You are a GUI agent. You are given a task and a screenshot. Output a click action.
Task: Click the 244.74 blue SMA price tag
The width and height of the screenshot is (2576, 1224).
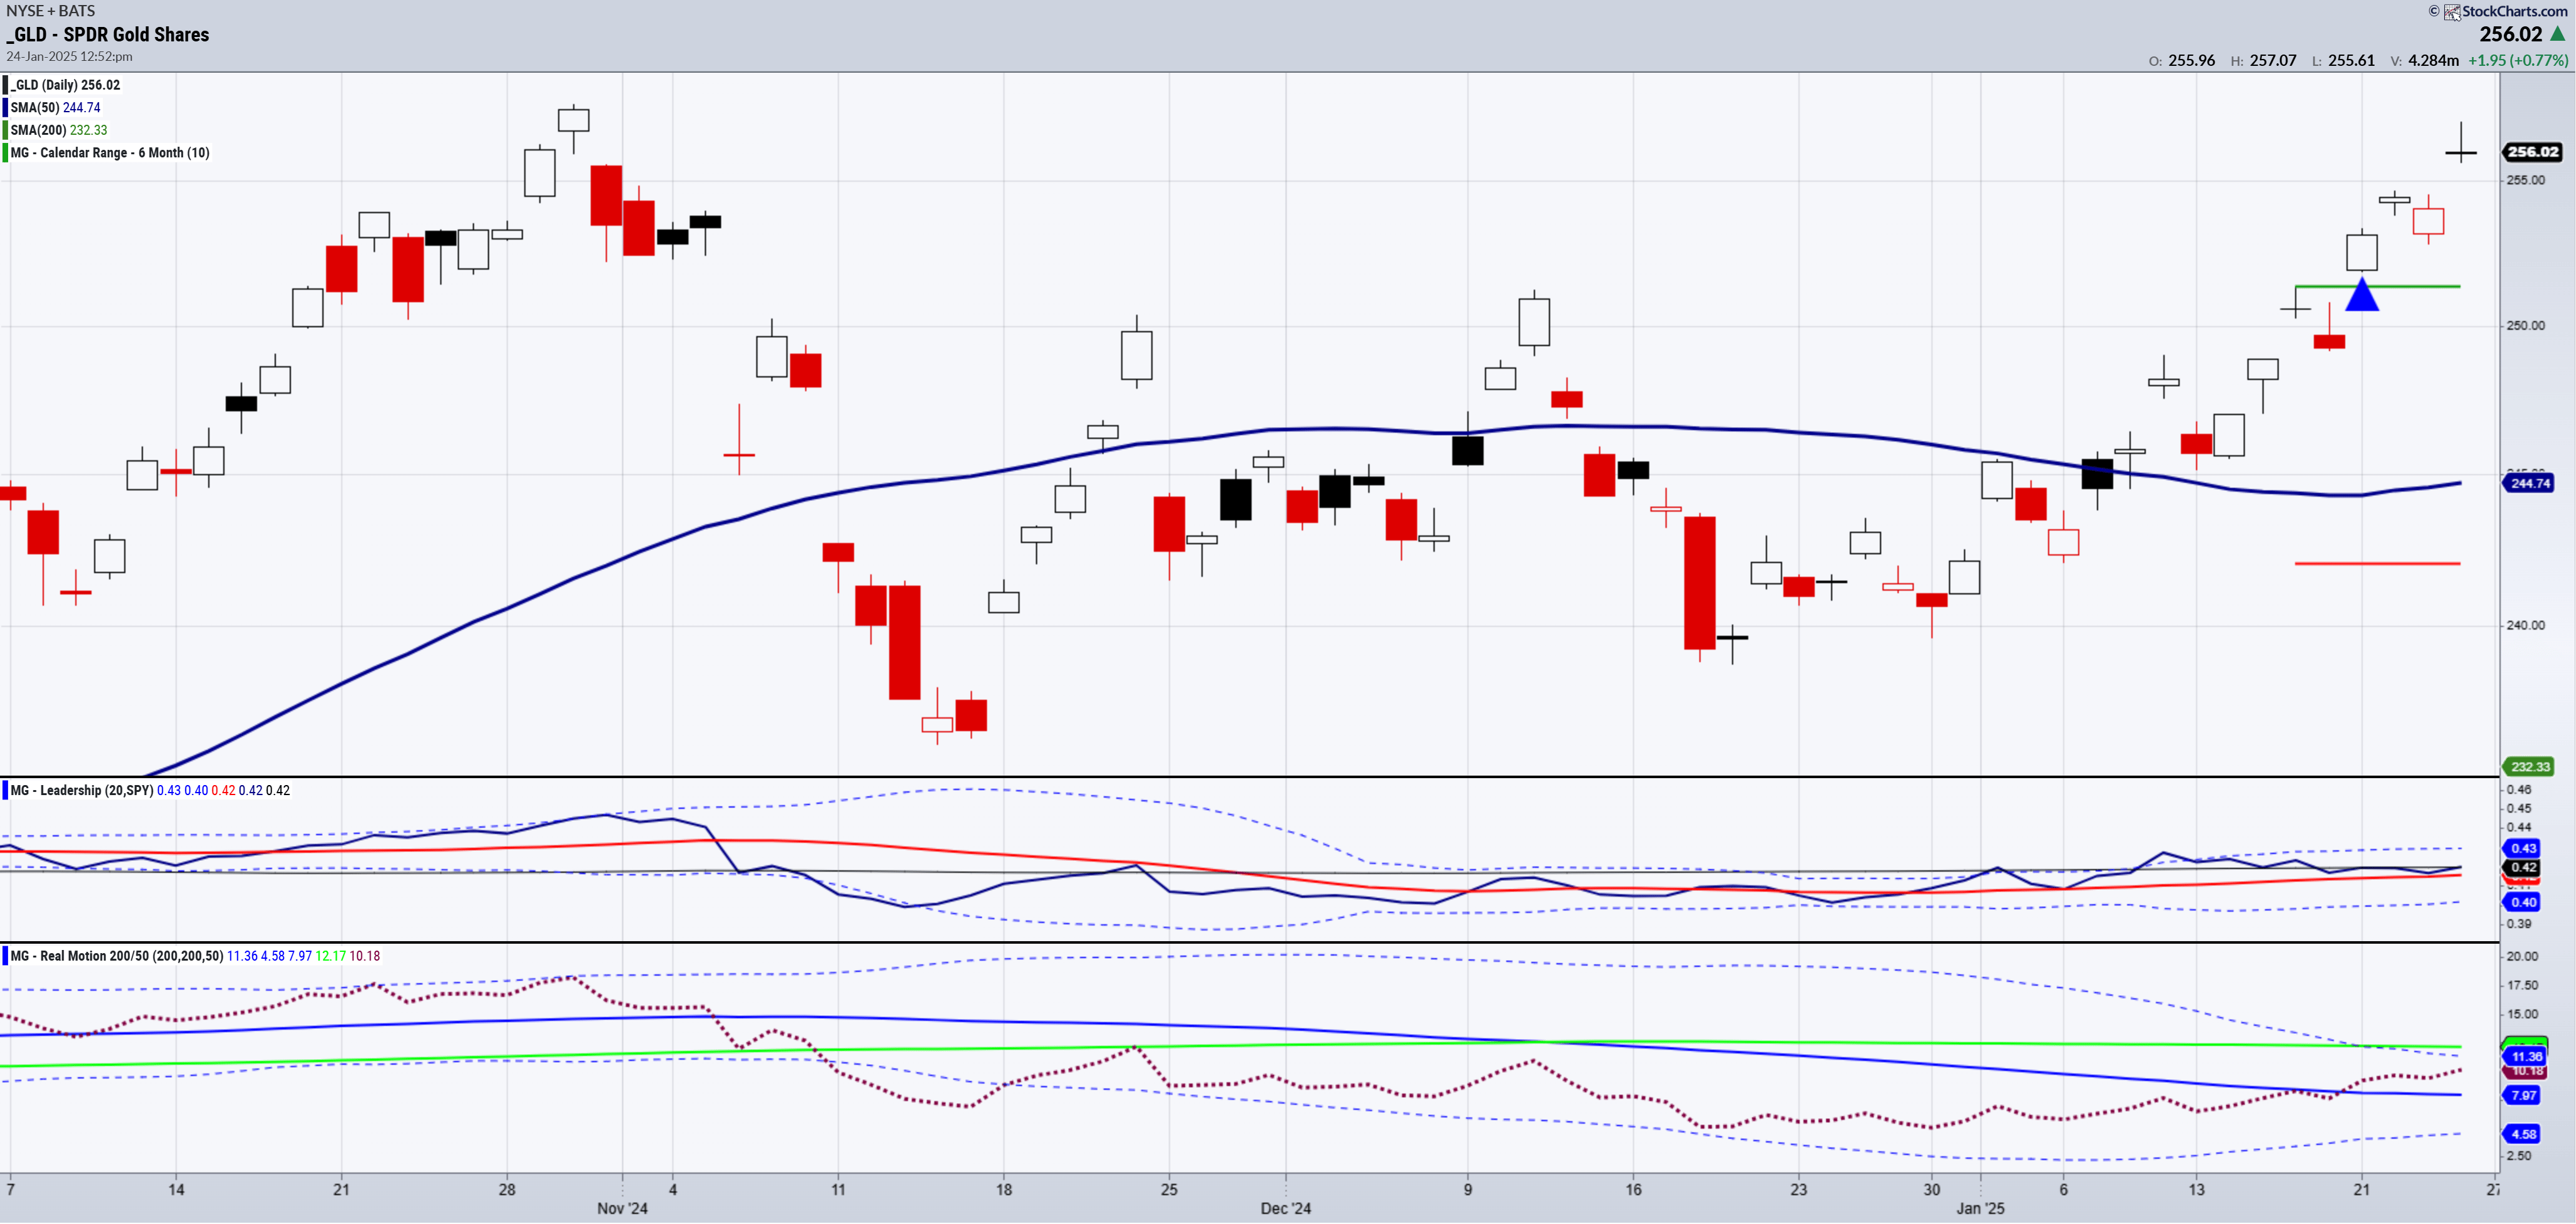click(2529, 483)
